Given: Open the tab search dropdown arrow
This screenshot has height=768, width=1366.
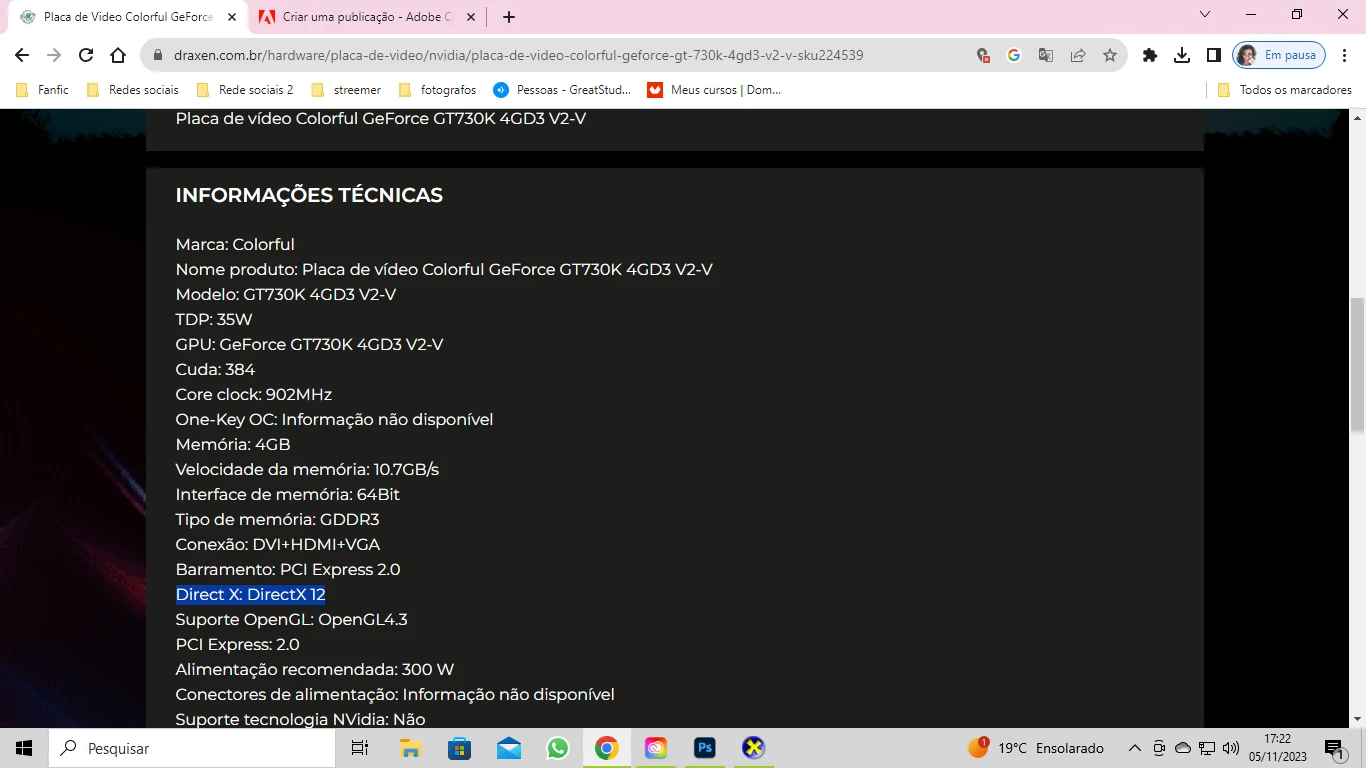Looking at the screenshot, I should point(1205,15).
